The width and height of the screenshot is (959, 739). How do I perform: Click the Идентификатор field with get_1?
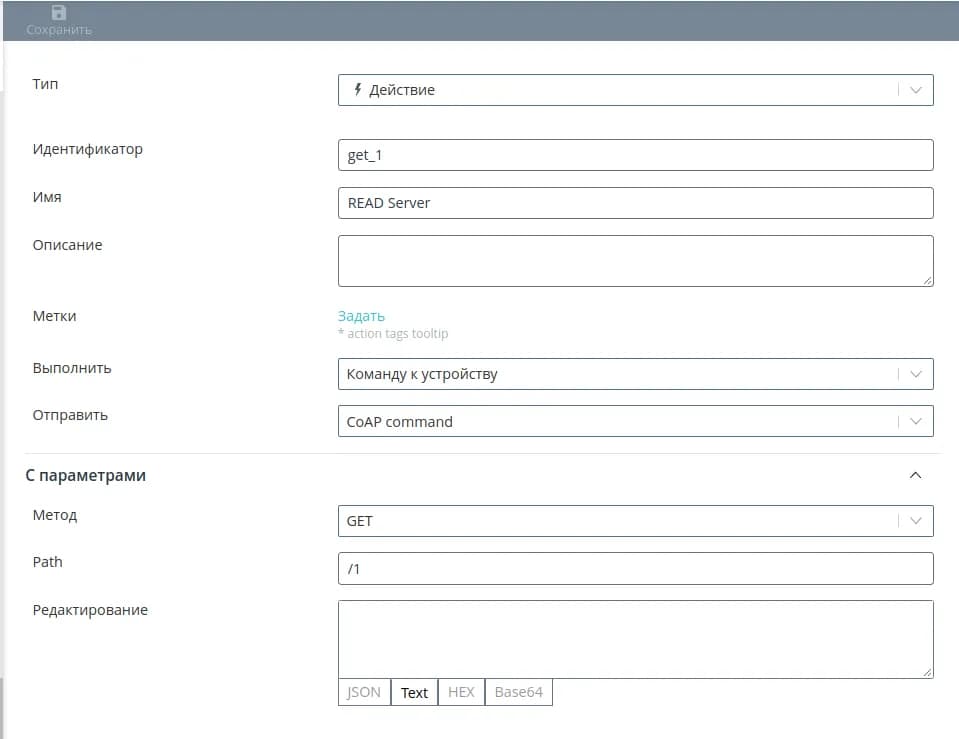635,155
